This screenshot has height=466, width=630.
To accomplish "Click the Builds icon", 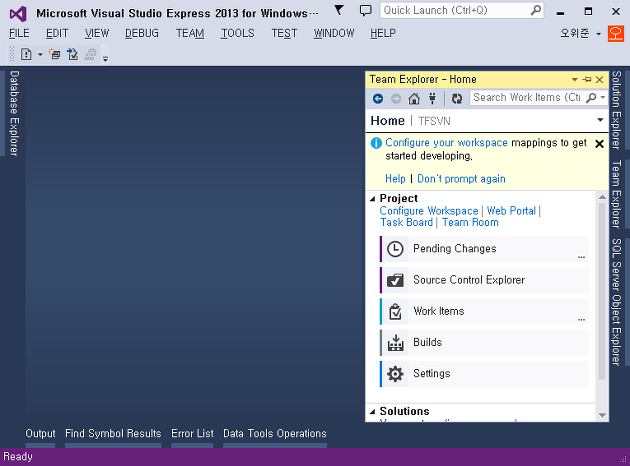I will pyautogui.click(x=395, y=343).
